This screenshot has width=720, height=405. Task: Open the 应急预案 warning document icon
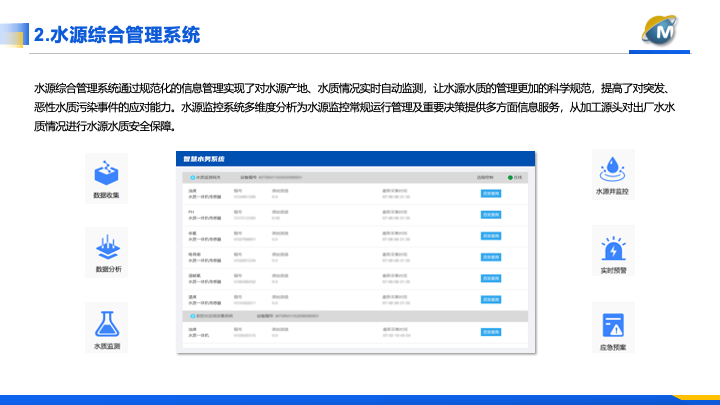613,324
